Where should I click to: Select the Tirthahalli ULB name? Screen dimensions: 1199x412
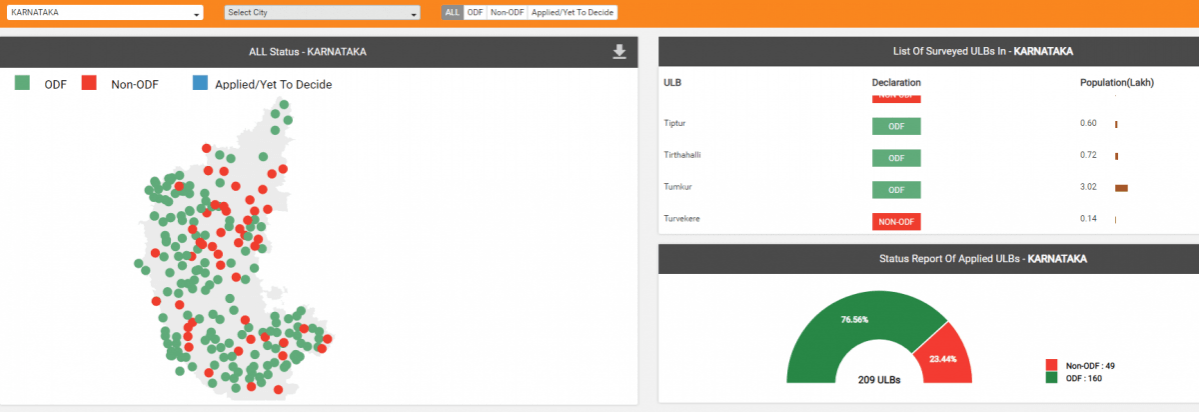tap(684, 155)
